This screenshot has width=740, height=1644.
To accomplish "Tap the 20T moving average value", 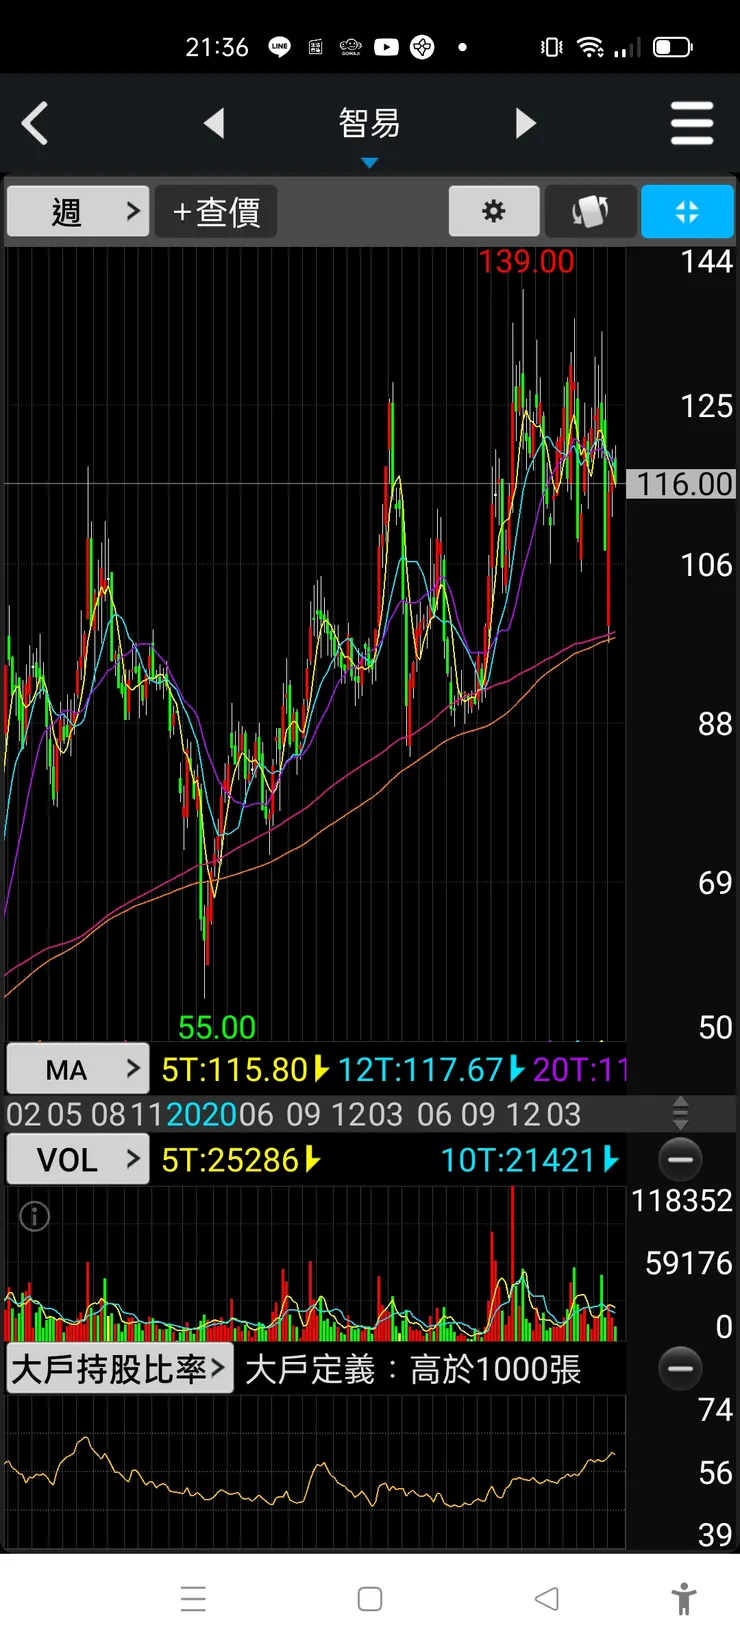I will tap(580, 1070).
